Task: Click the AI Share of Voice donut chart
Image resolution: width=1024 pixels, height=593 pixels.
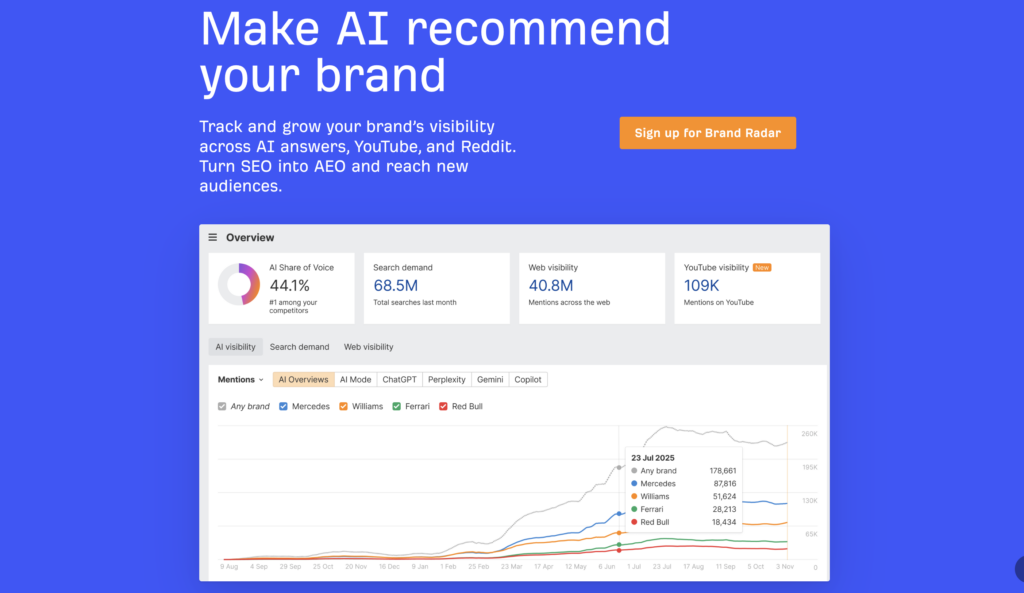Action: [239, 284]
